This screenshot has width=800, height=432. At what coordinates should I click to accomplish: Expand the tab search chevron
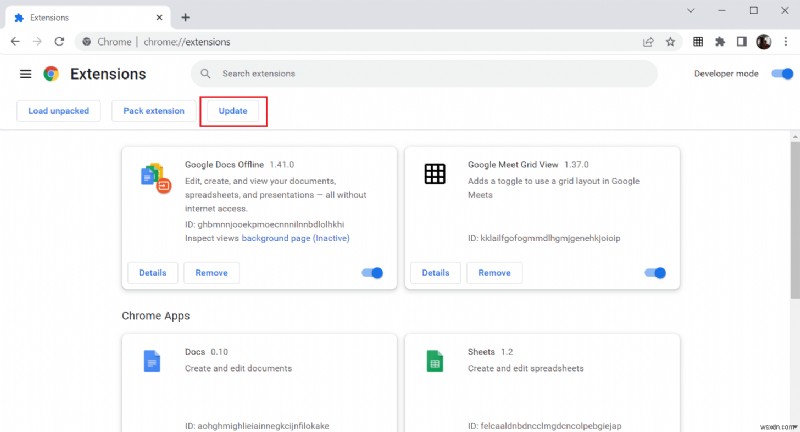point(691,9)
